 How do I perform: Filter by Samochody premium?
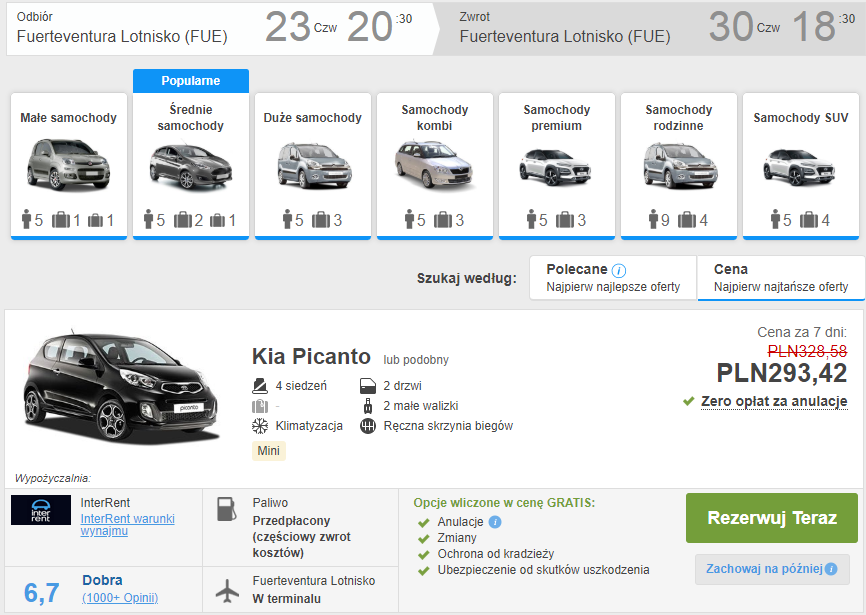(557, 166)
